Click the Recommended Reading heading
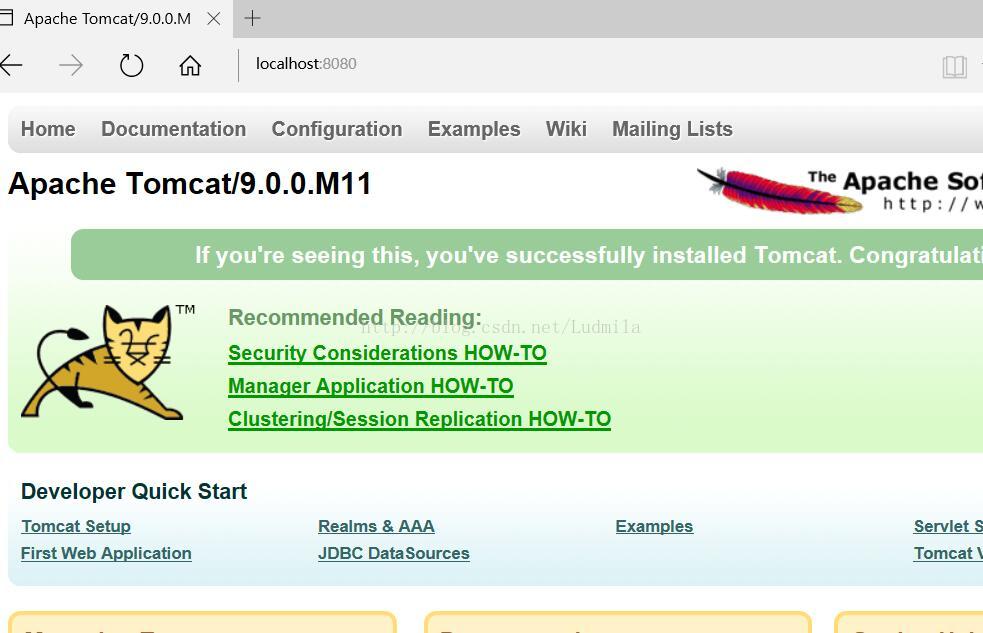 click(x=355, y=317)
